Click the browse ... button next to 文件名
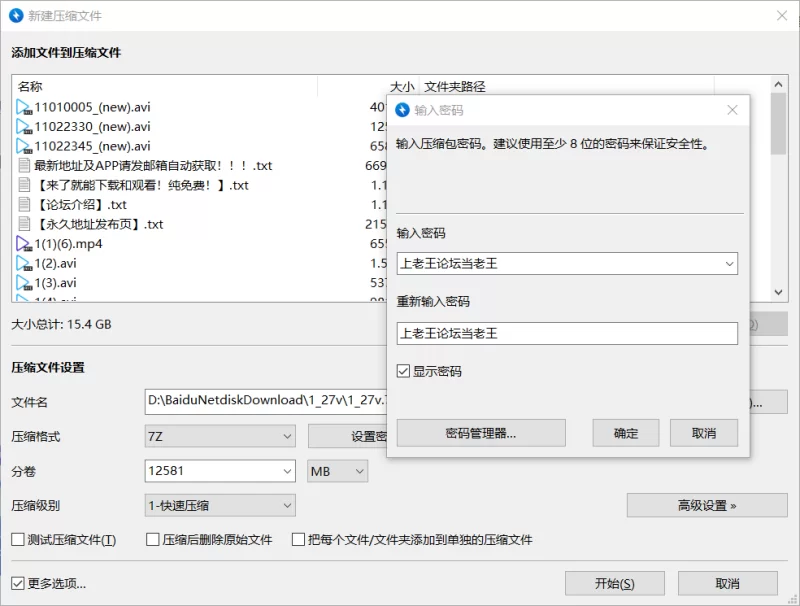This screenshot has height=606, width=800. tap(768, 402)
